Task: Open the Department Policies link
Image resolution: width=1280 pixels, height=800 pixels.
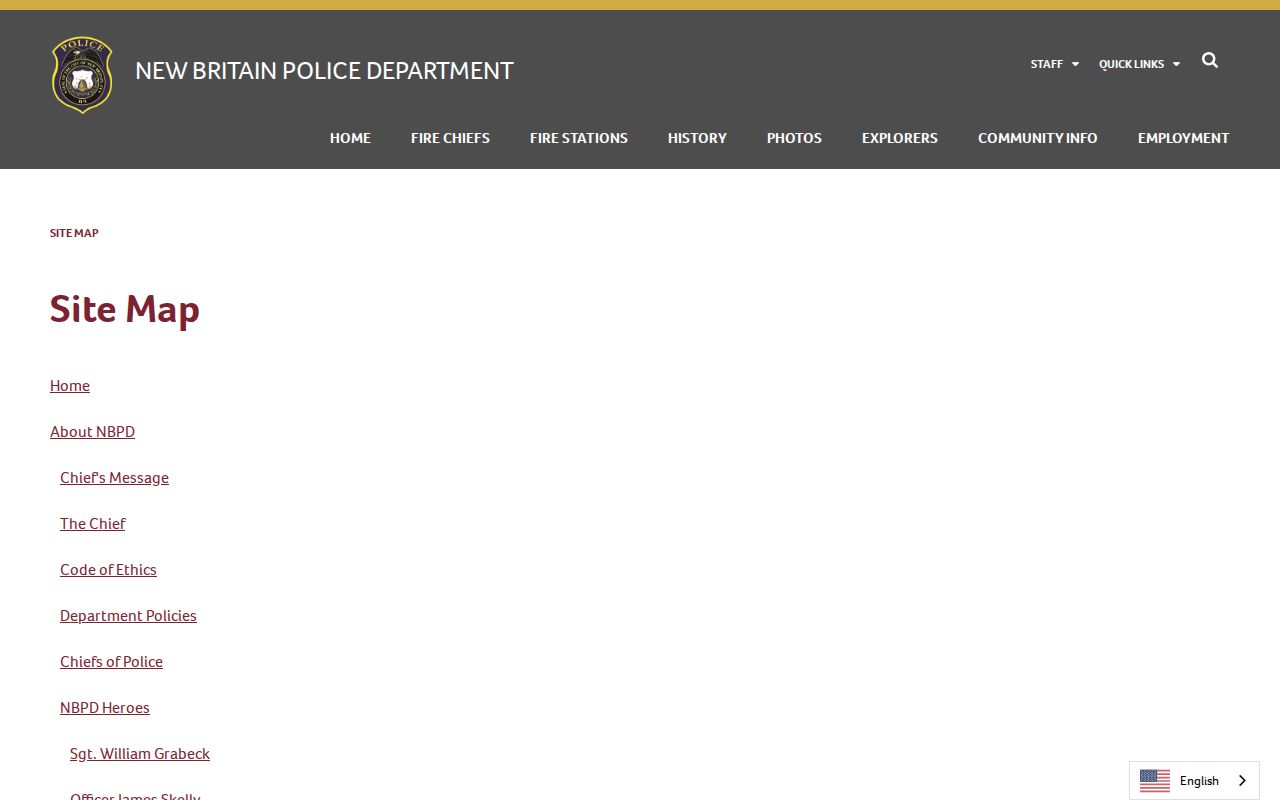Action: (128, 616)
